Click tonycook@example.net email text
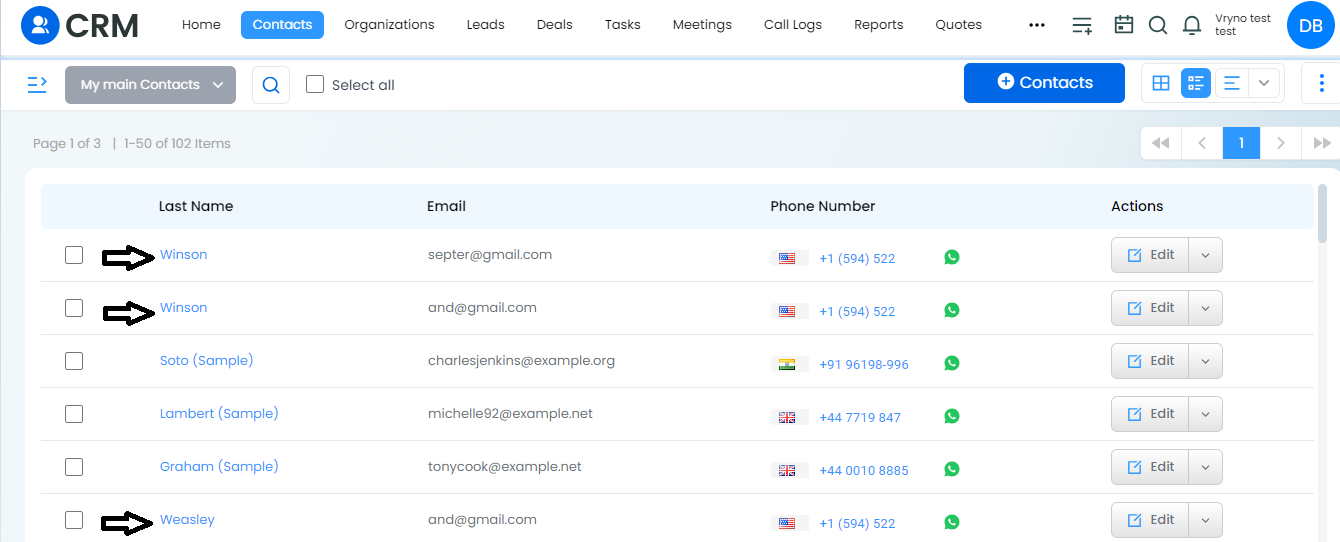Screen dimensions: 1340x542 click(505, 466)
